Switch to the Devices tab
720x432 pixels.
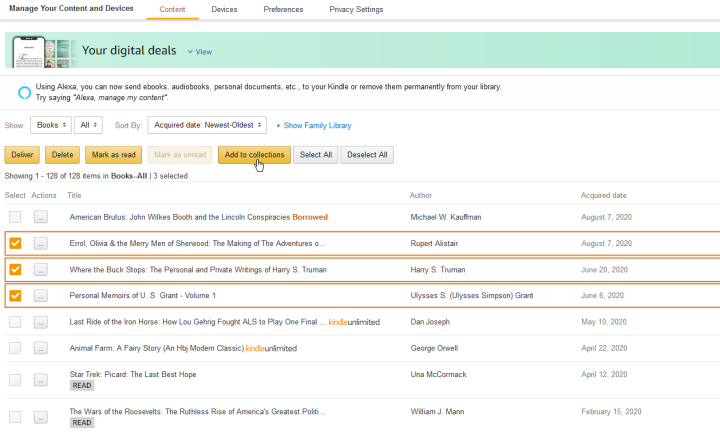[x=224, y=9]
